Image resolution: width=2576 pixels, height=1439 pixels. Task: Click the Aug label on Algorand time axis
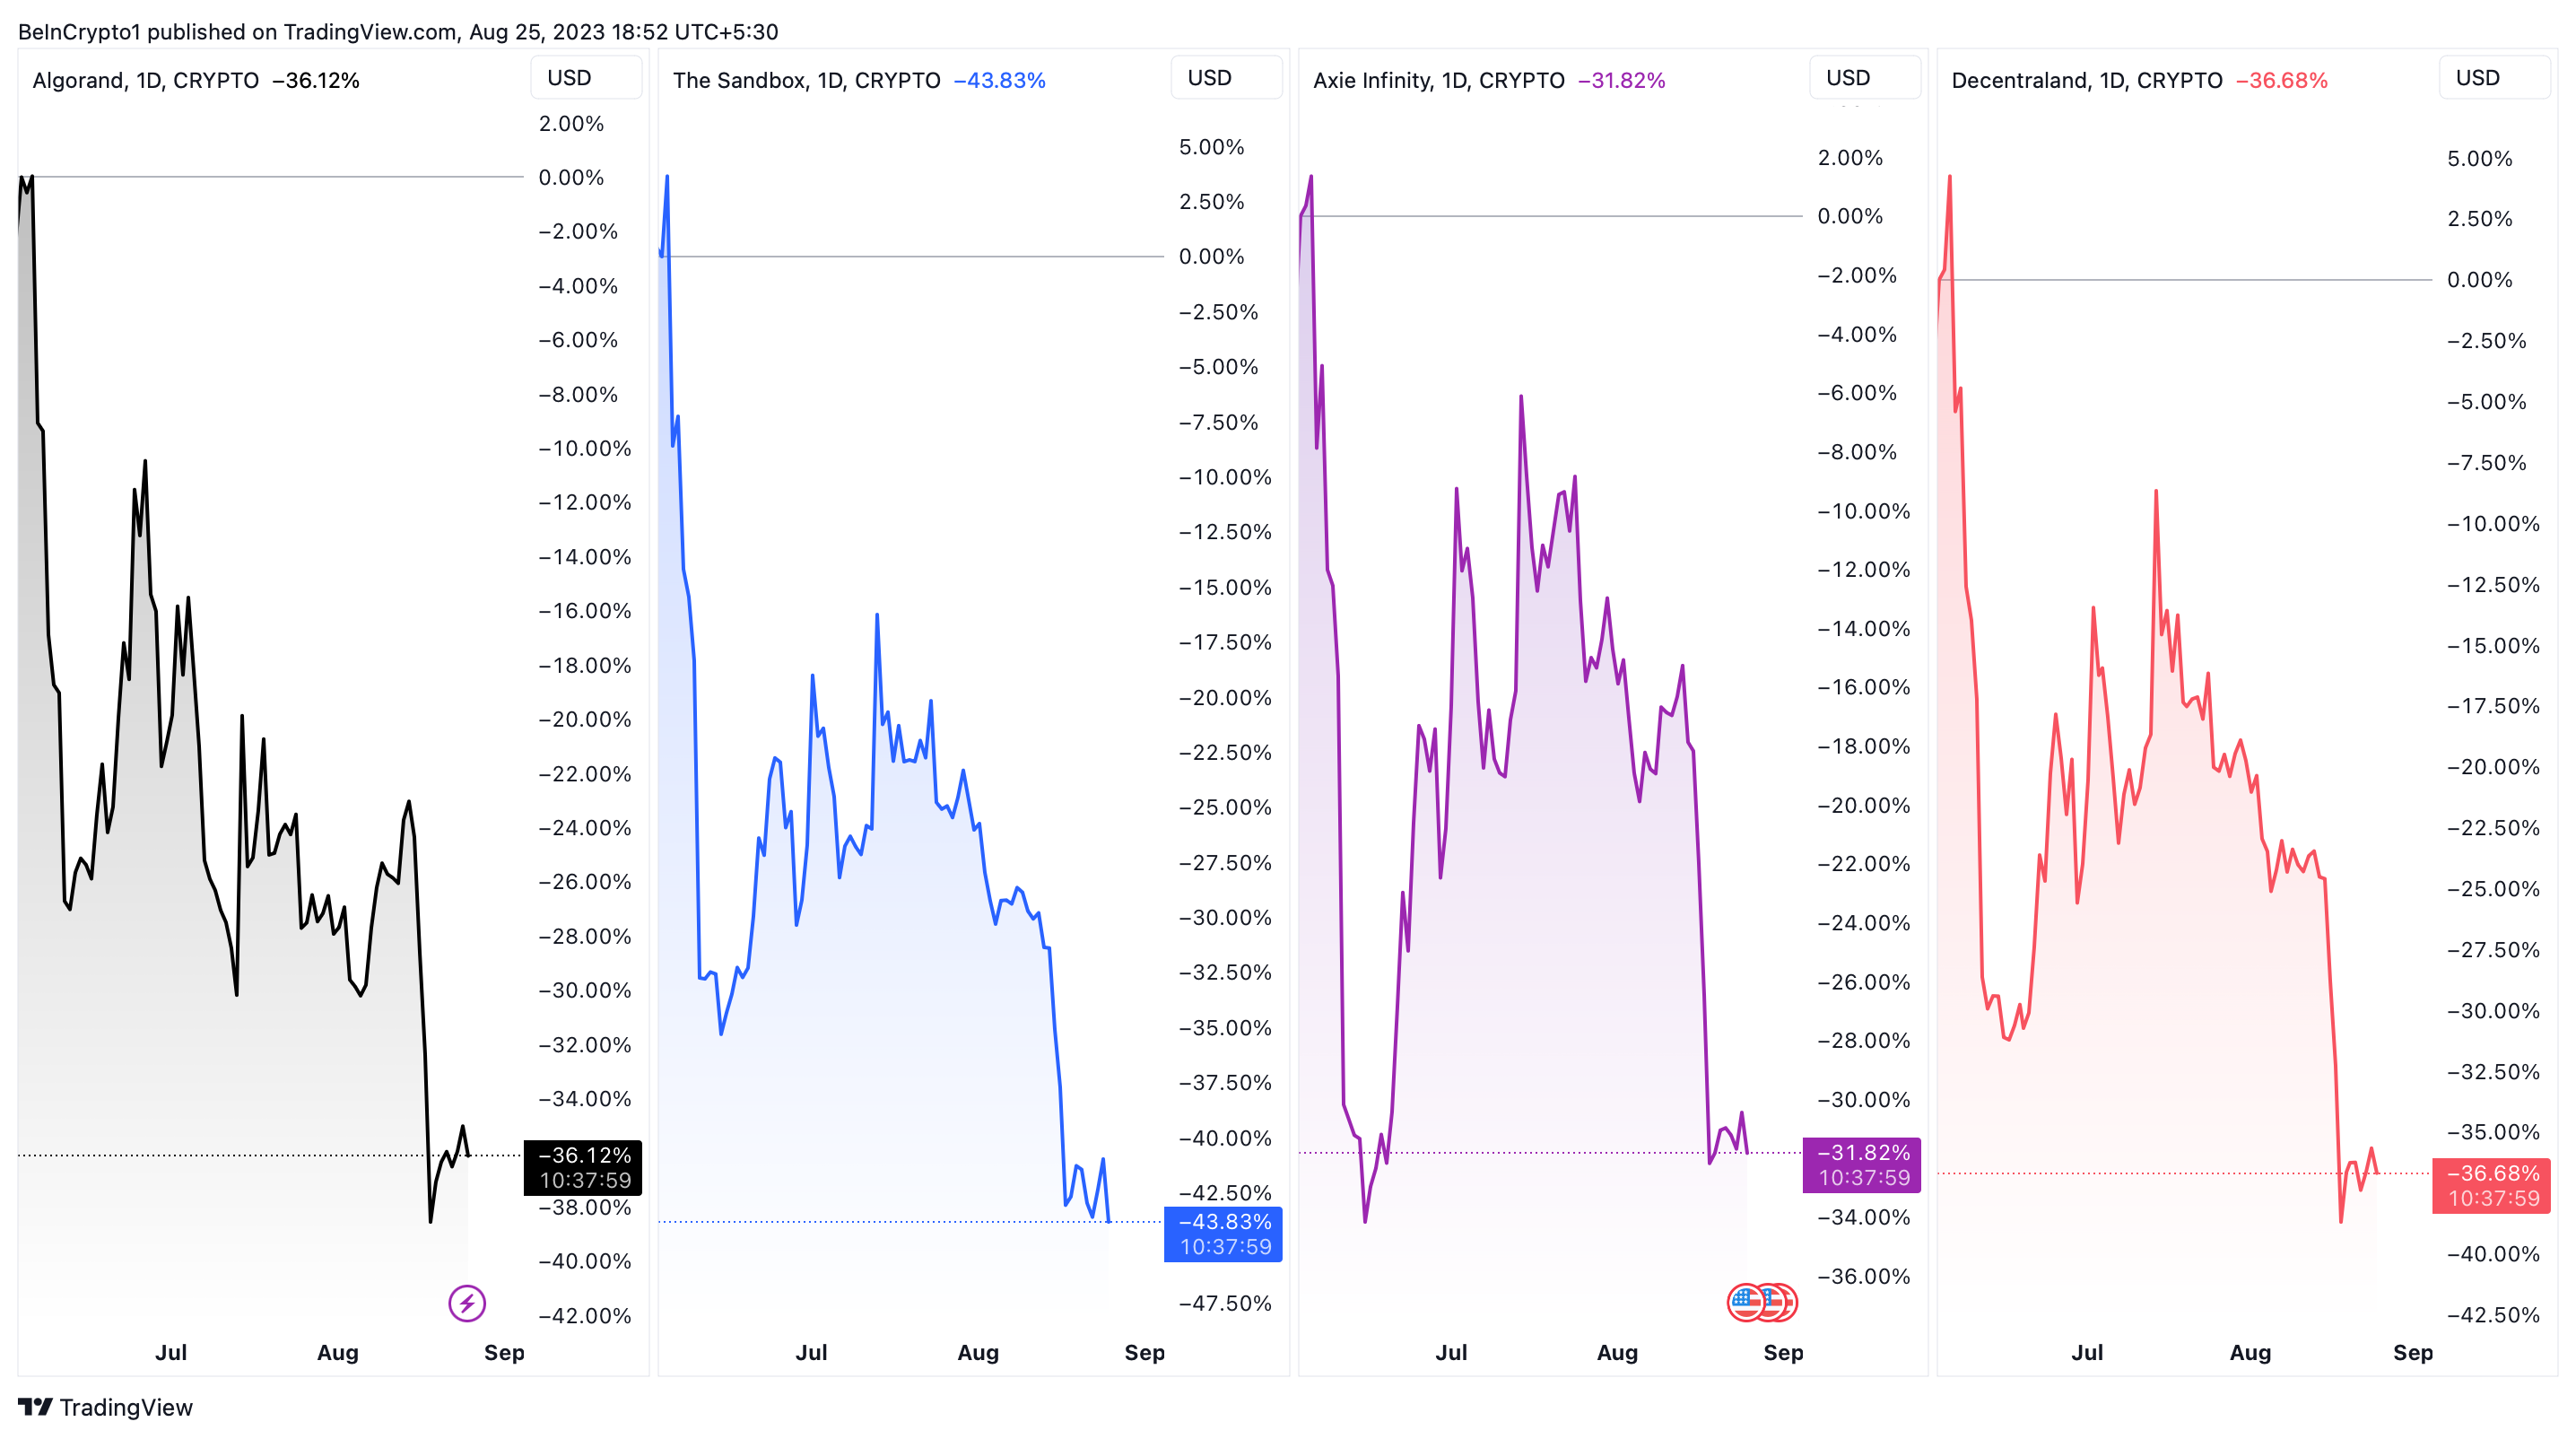(338, 1353)
